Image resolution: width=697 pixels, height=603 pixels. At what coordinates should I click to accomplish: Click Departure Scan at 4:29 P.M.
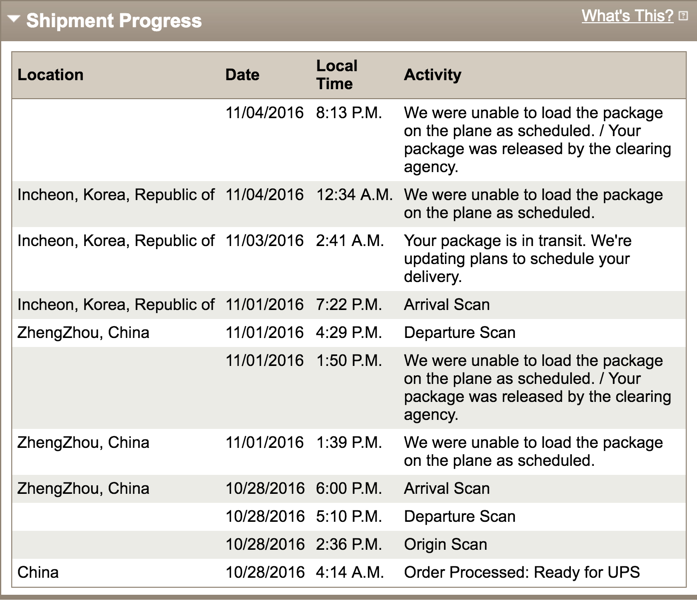[x=460, y=332]
